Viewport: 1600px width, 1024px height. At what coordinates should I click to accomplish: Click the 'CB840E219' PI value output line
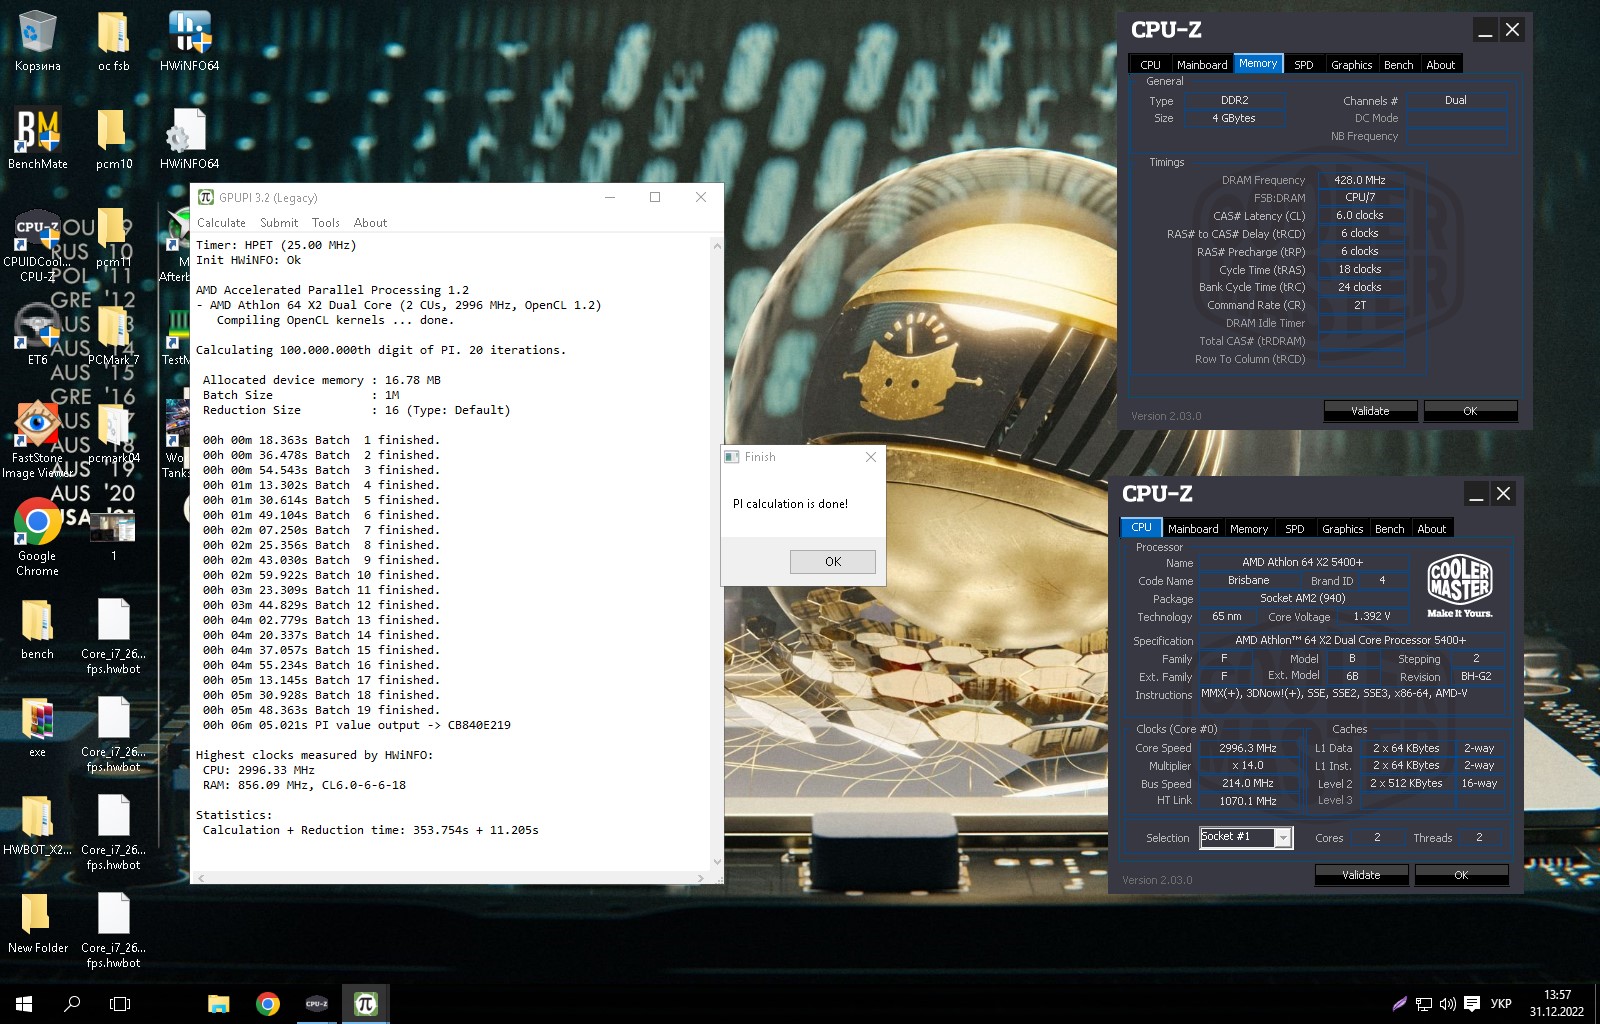tap(357, 725)
